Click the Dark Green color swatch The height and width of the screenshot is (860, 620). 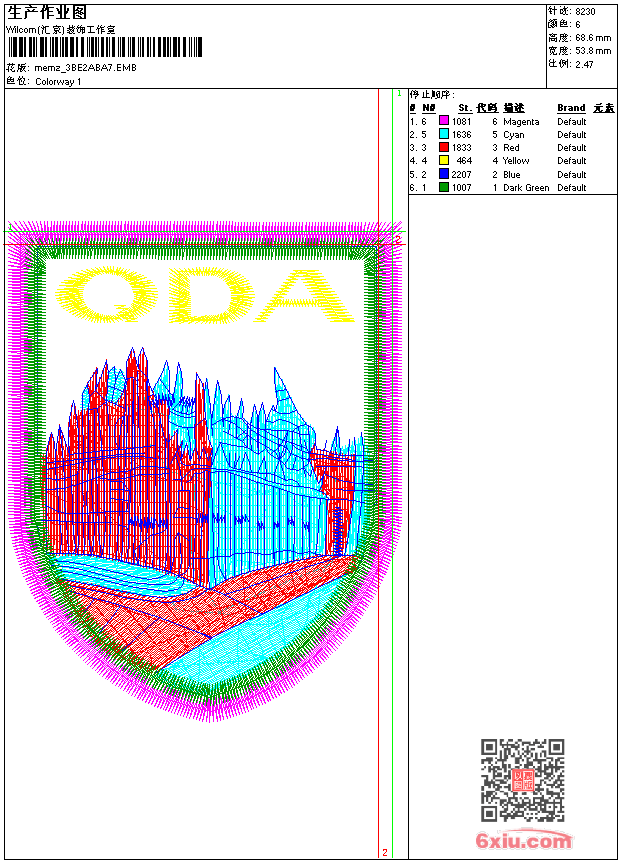(x=444, y=187)
